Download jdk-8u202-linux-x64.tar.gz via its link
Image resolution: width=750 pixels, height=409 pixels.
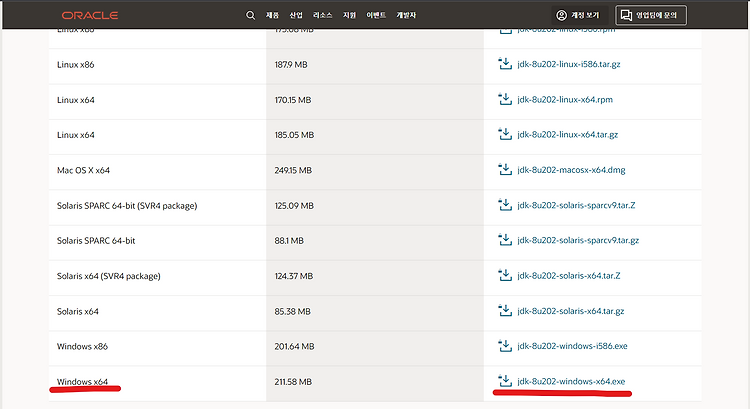pos(568,134)
